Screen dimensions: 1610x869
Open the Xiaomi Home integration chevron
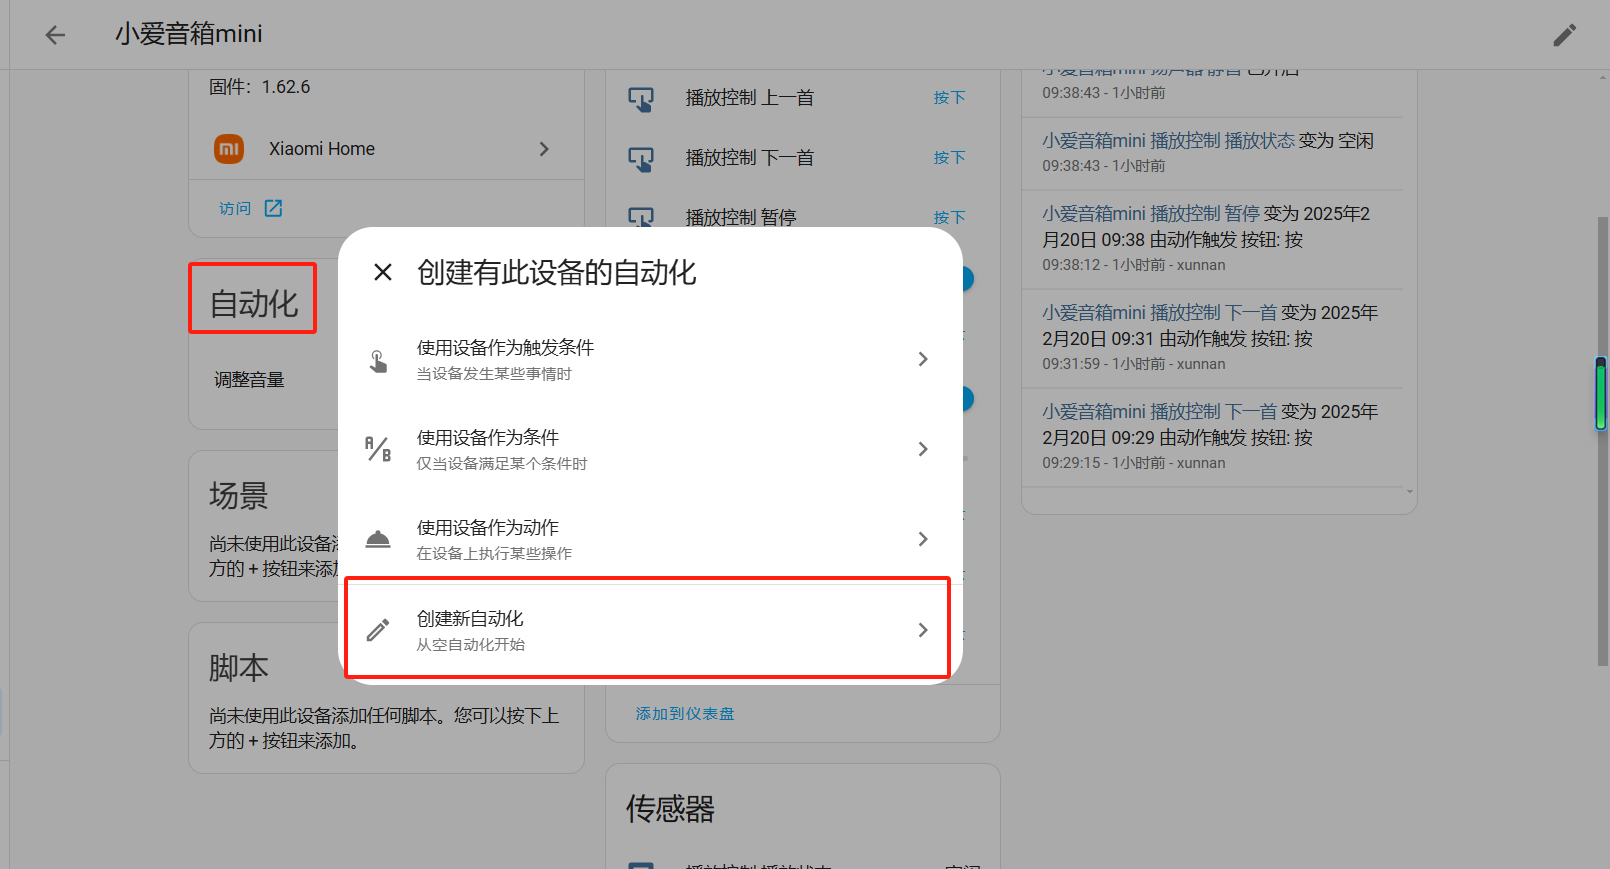(x=544, y=149)
